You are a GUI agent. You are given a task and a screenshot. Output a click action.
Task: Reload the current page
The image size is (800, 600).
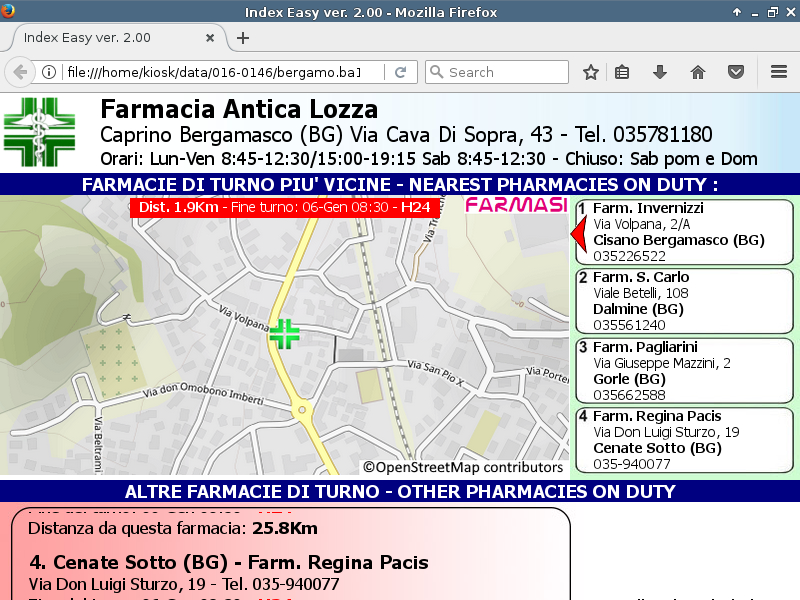pos(400,72)
